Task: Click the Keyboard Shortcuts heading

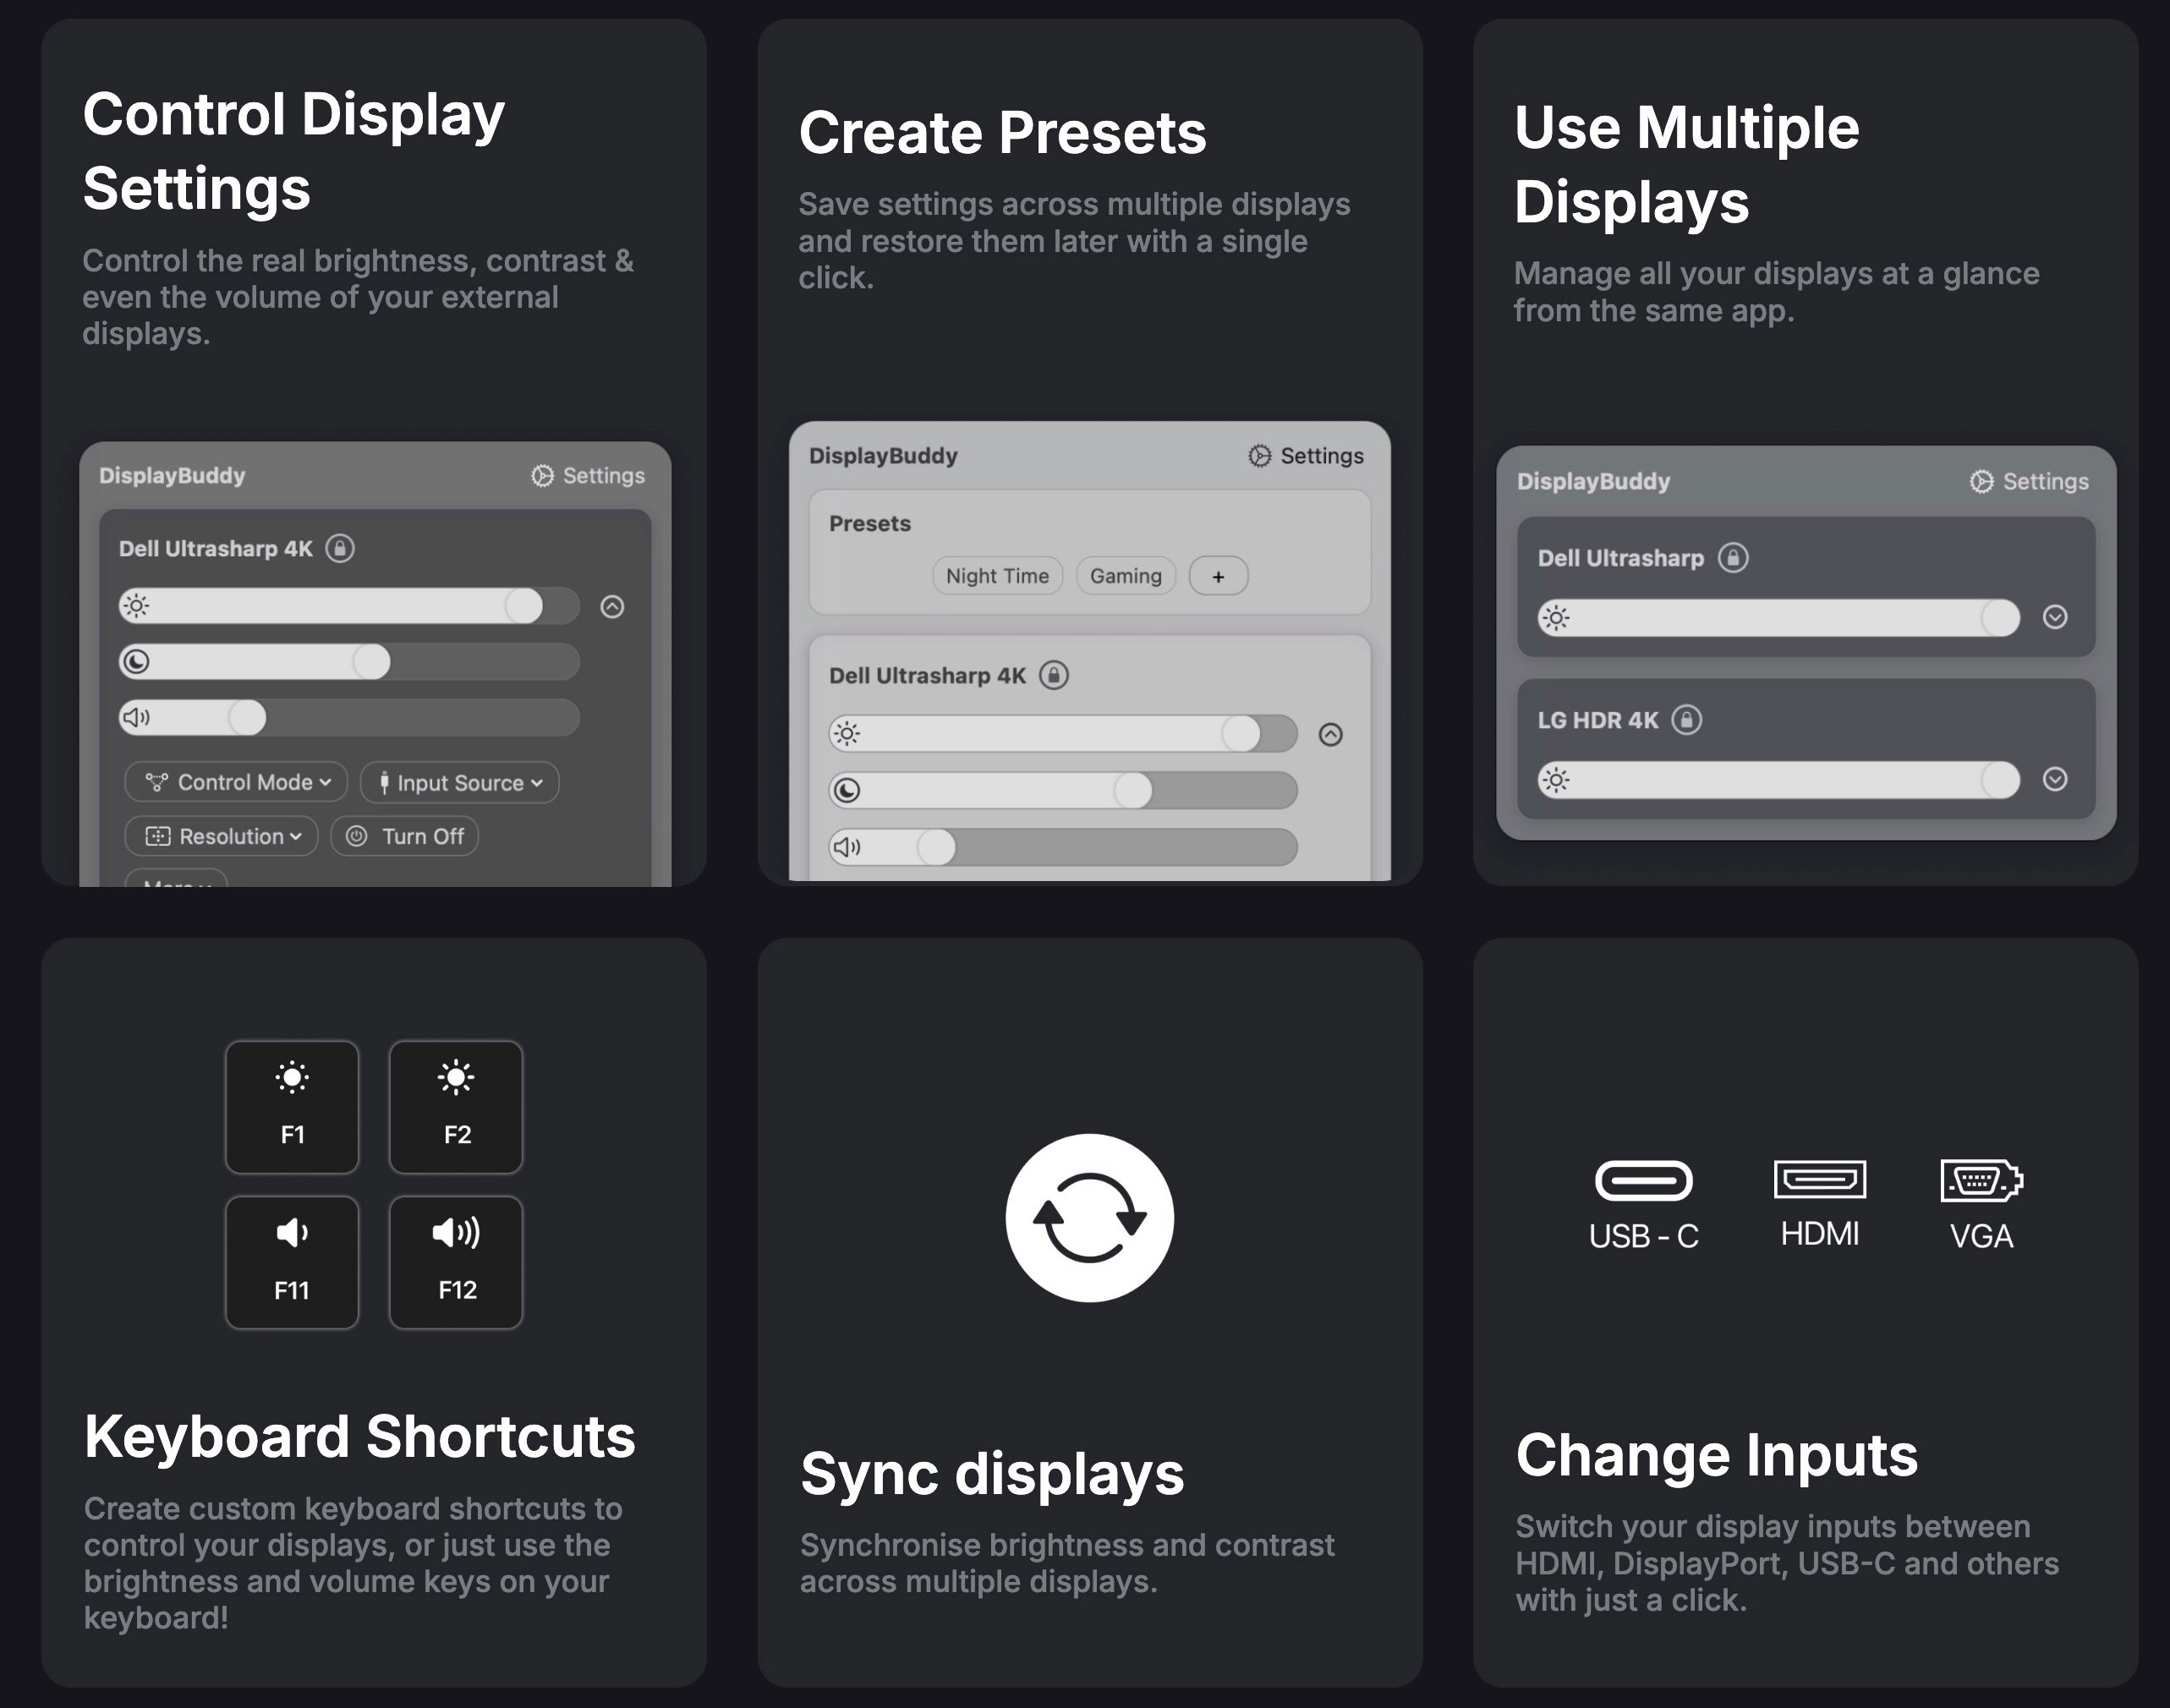Action: [x=360, y=1437]
